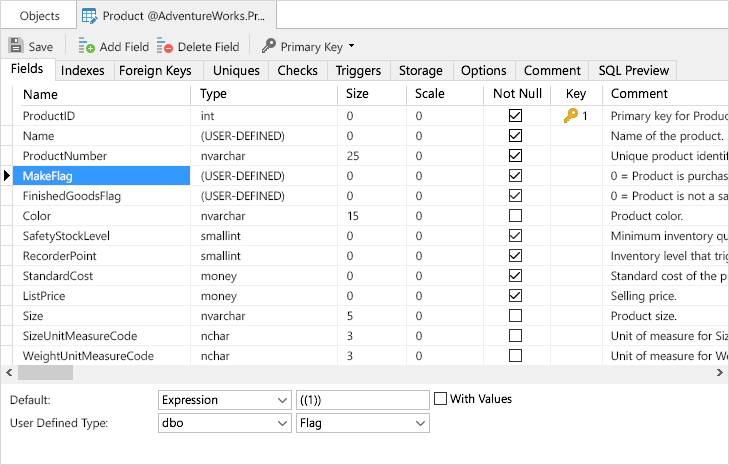Click the default value ((1)) input field

(x=362, y=400)
